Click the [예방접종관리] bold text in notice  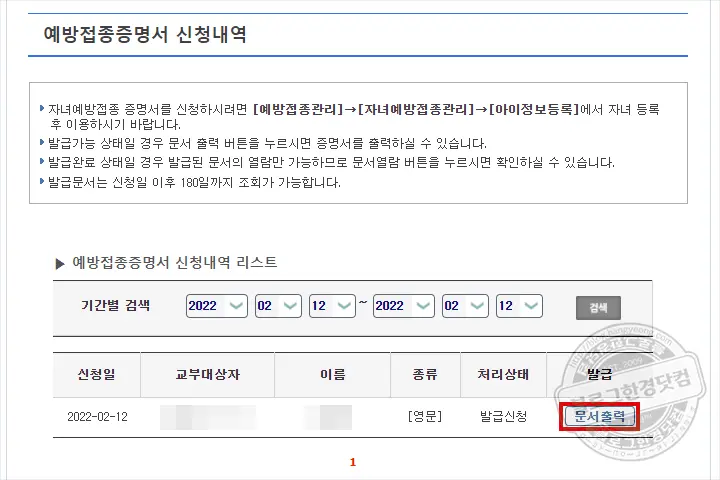pos(298,109)
